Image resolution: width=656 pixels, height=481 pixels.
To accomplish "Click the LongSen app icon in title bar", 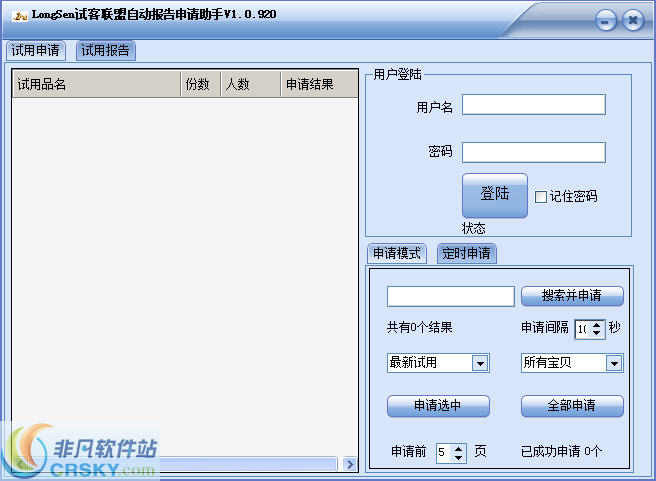I will (x=20, y=15).
